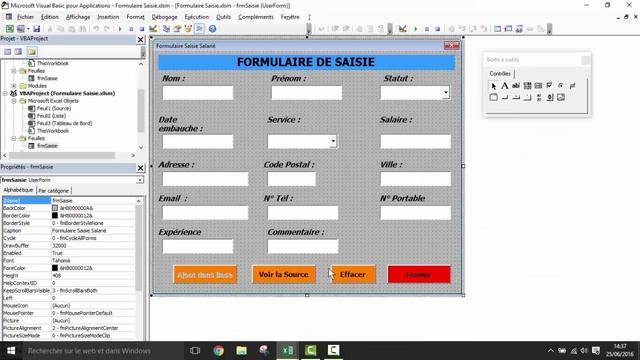Click the Code Postal text box
640x360 pixels.
pyautogui.click(x=291, y=179)
